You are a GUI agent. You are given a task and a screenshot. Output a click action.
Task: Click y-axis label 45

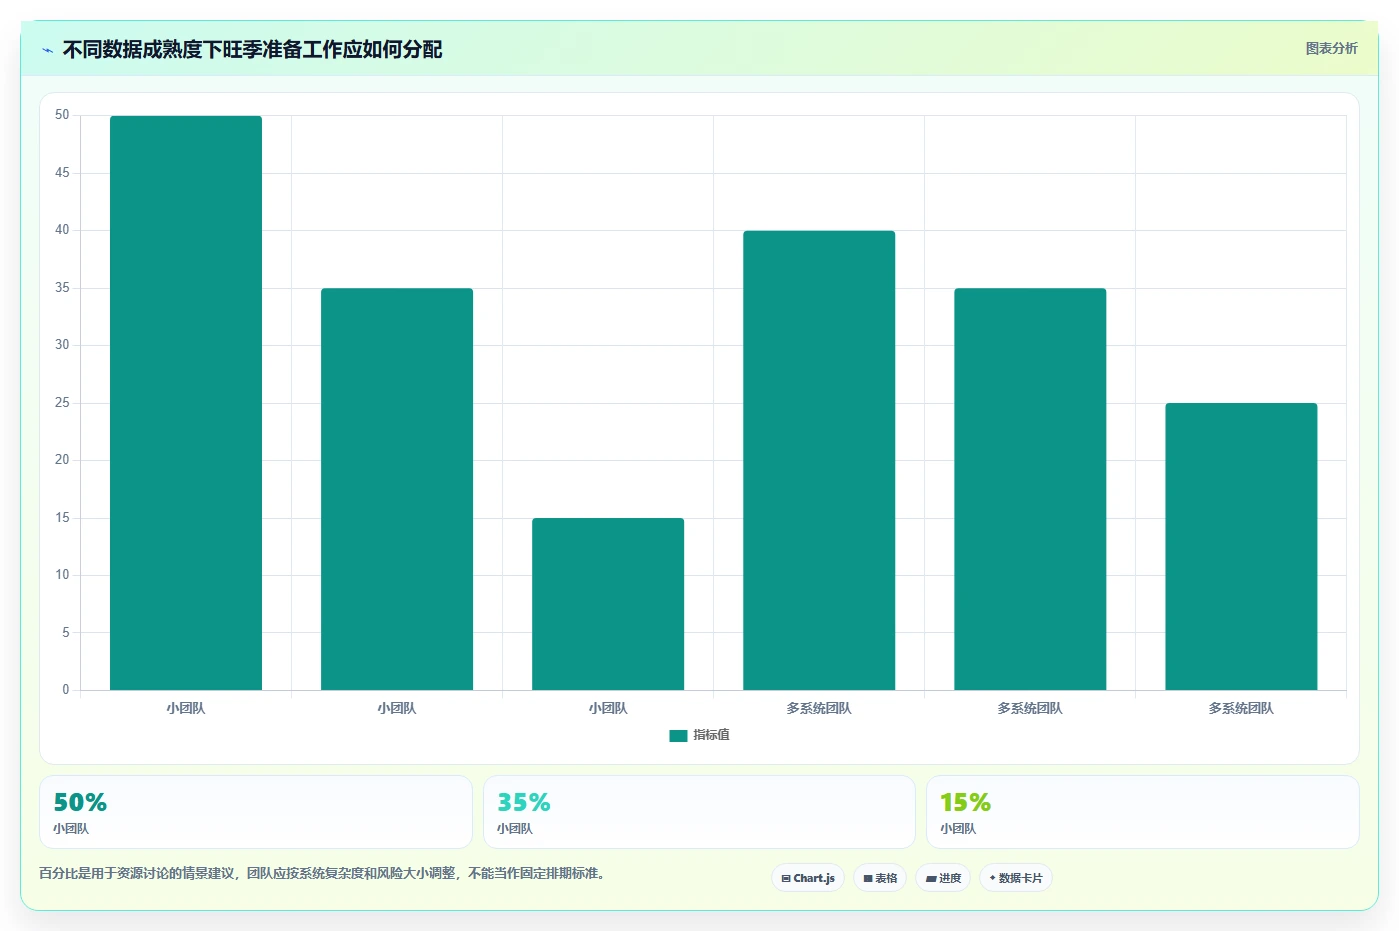[x=63, y=173]
